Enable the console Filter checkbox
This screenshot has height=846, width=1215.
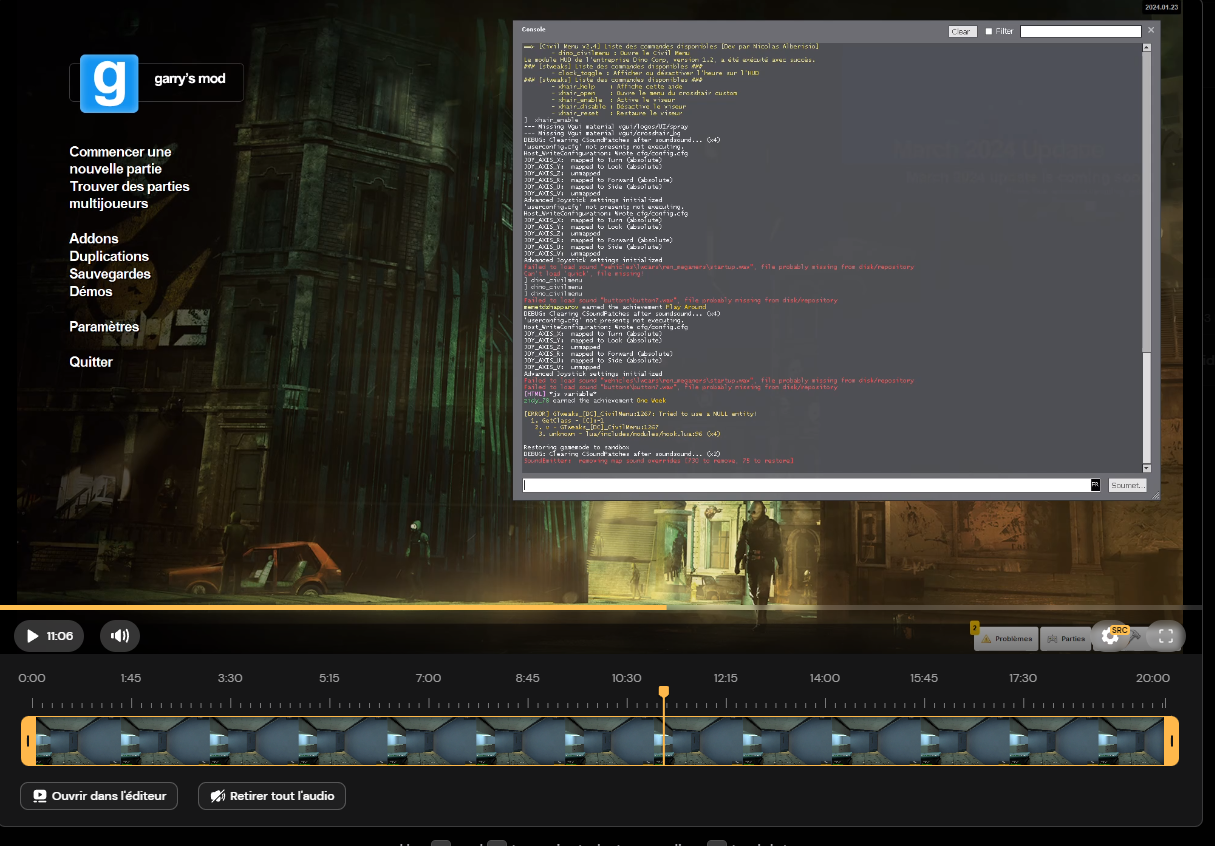(x=989, y=32)
